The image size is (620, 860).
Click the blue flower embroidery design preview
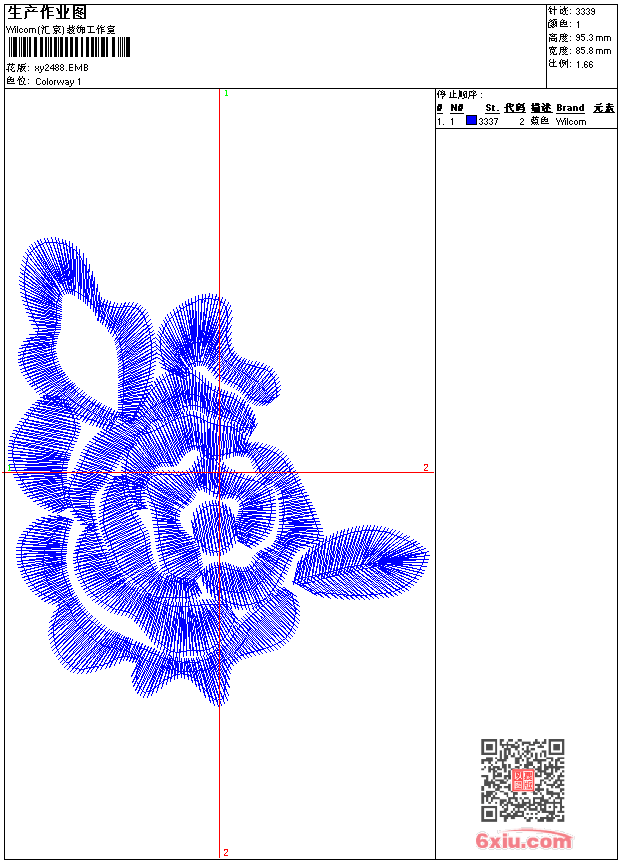click(x=218, y=472)
